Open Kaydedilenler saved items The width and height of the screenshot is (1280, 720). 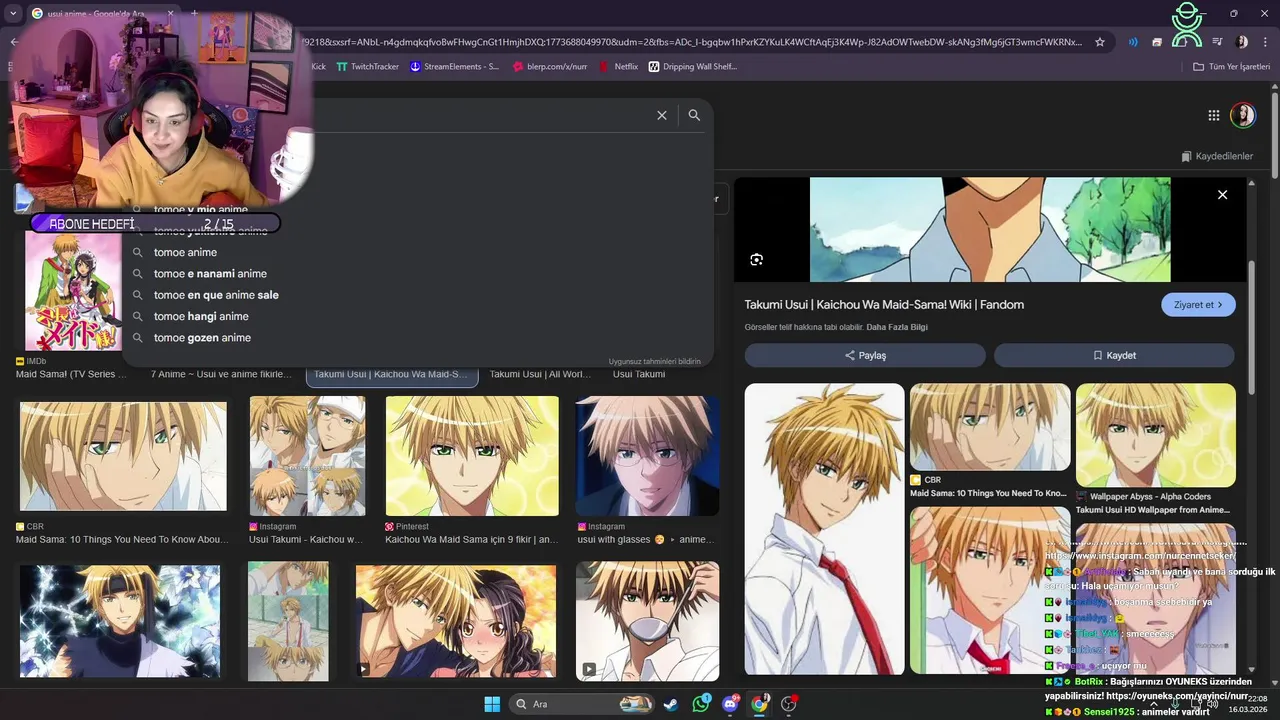tap(1217, 156)
